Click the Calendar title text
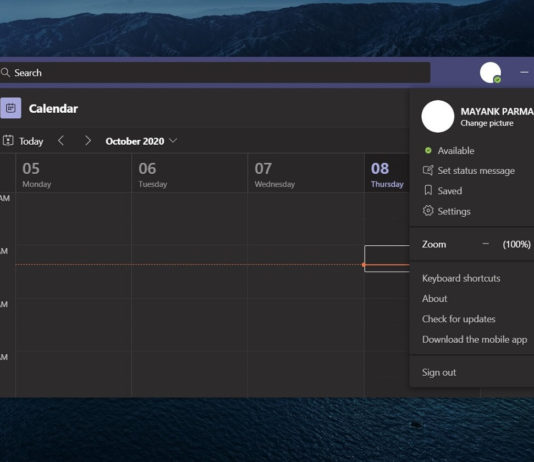Viewport: 534px width, 462px height. coord(53,109)
